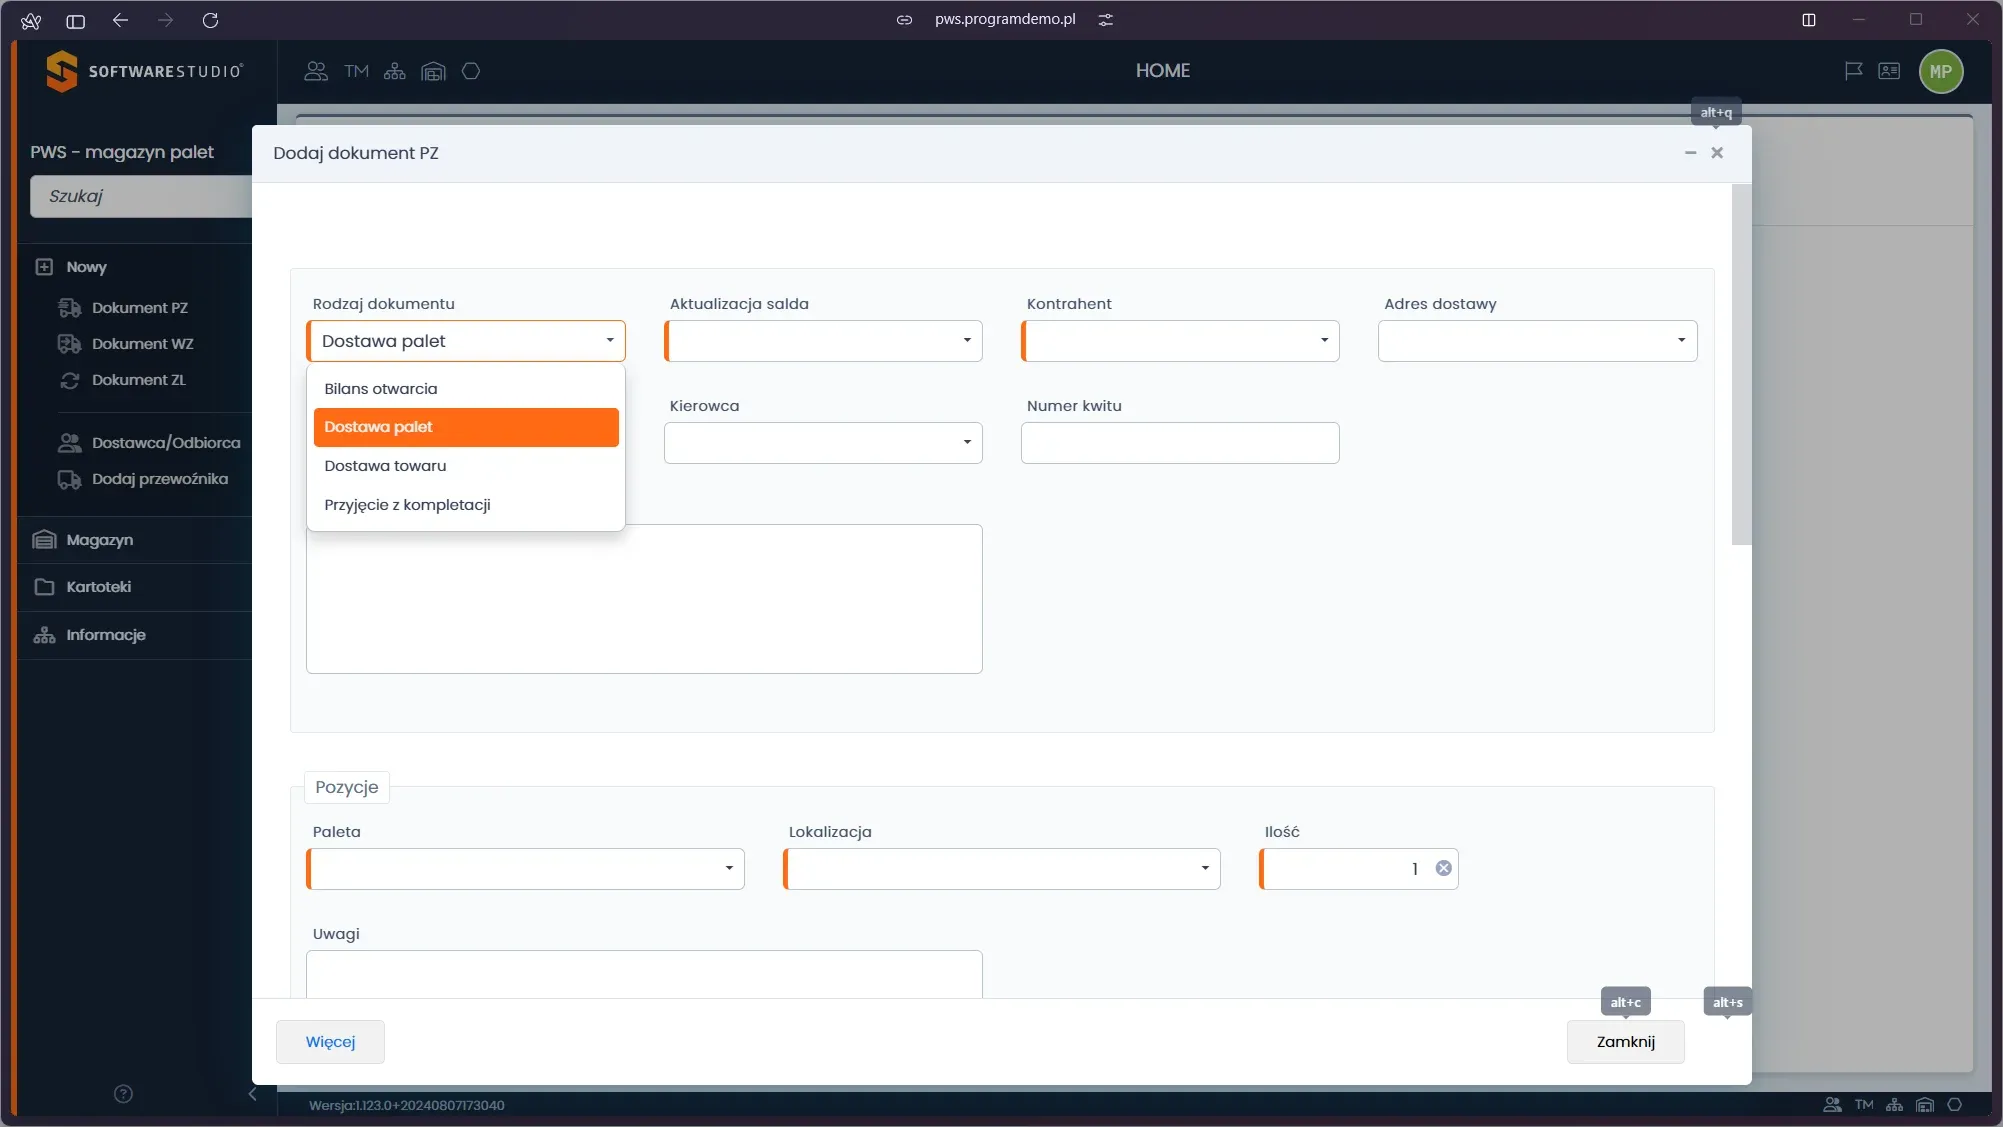Open the site settings sliders icon
Screen dimensions: 2003x1127
coord(1105,20)
